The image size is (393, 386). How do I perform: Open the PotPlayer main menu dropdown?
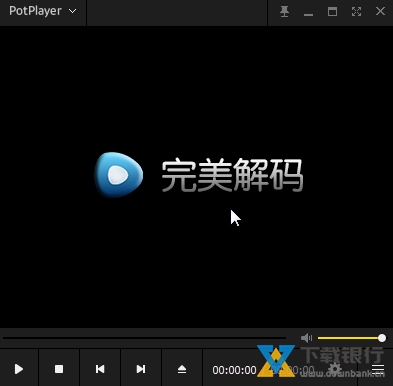click(43, 11)
